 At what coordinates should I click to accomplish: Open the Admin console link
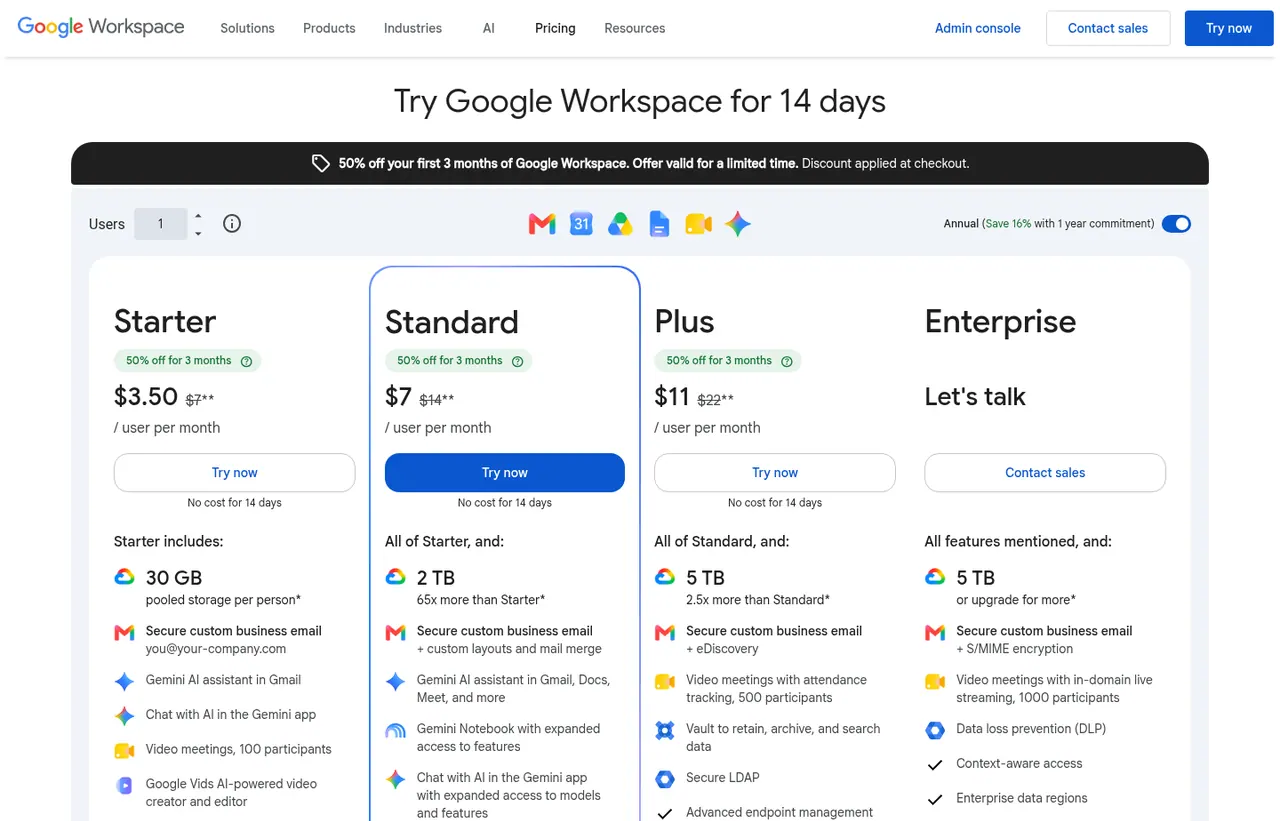point(978,28)
